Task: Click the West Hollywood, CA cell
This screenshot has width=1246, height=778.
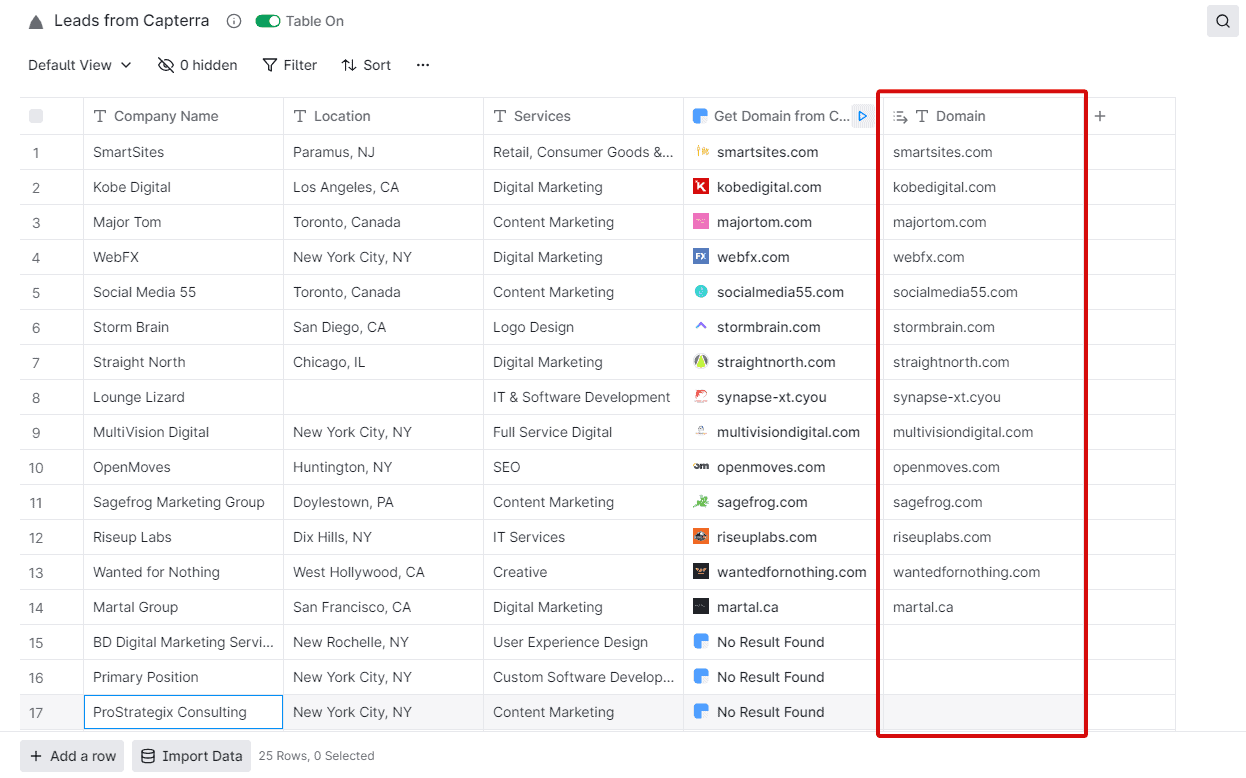Action: click(x=384, y=572)
